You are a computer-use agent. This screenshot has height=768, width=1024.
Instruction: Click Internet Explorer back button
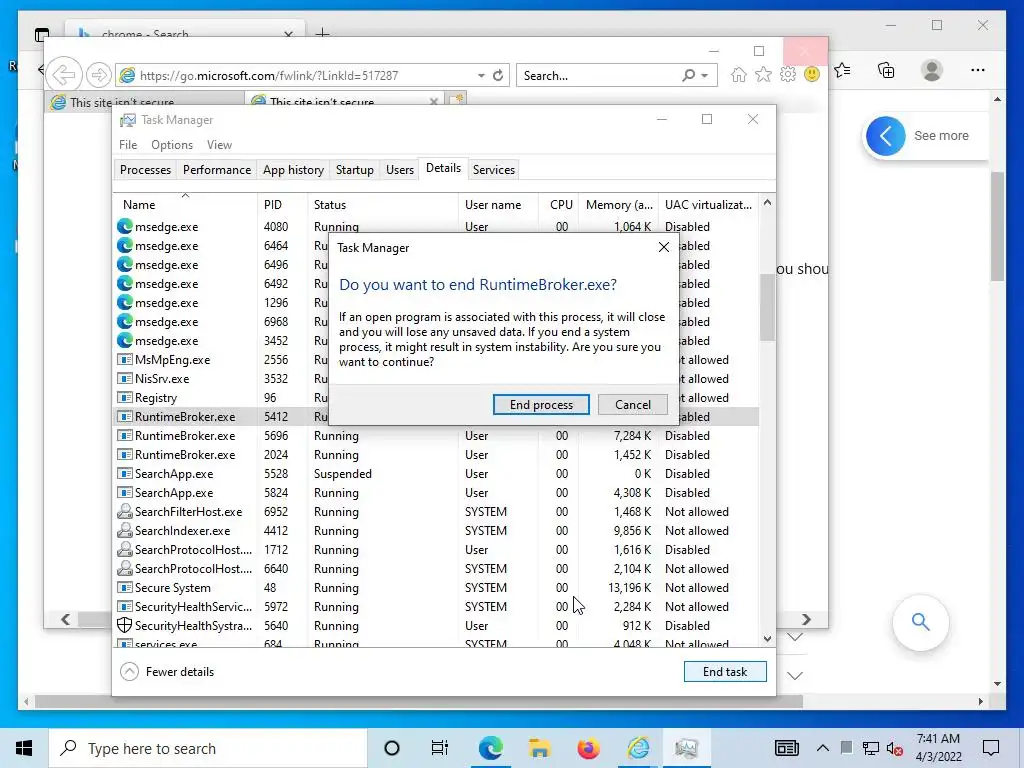(64, 75)
